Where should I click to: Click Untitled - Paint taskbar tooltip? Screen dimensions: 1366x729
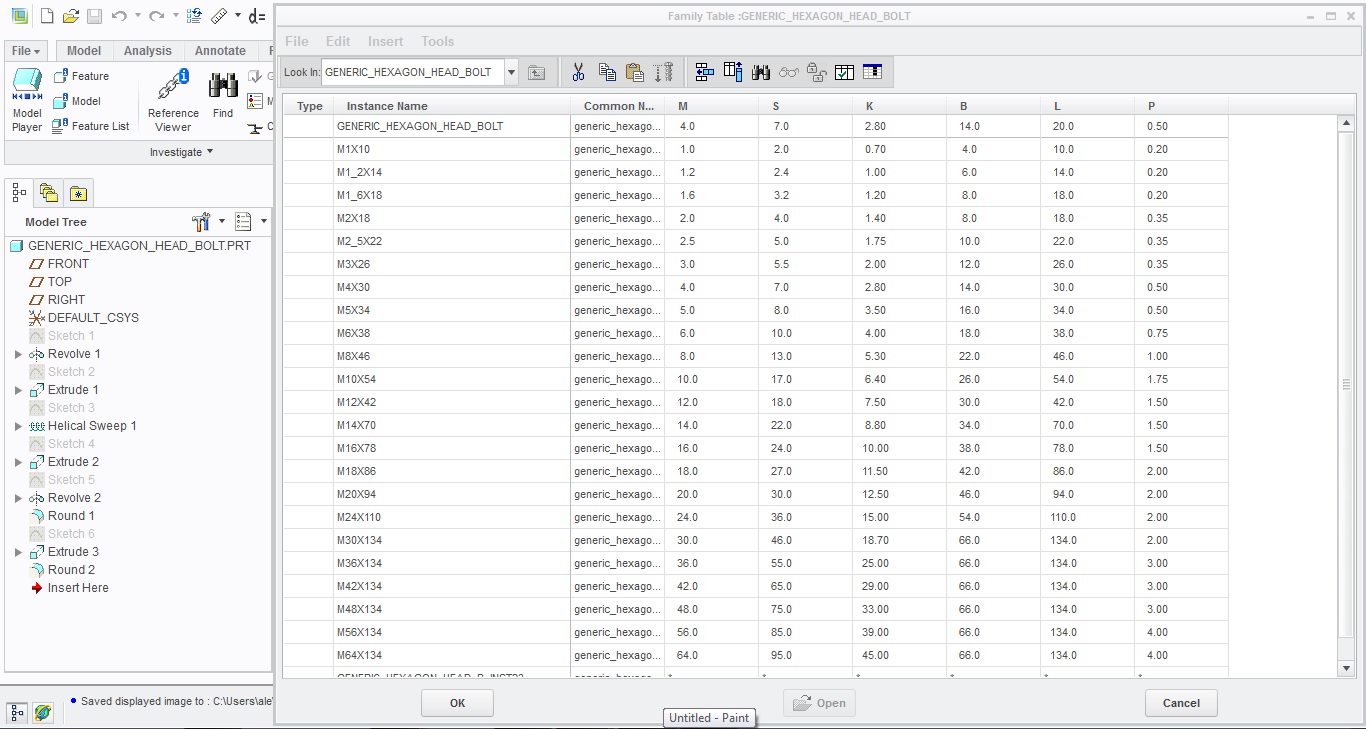709,718
